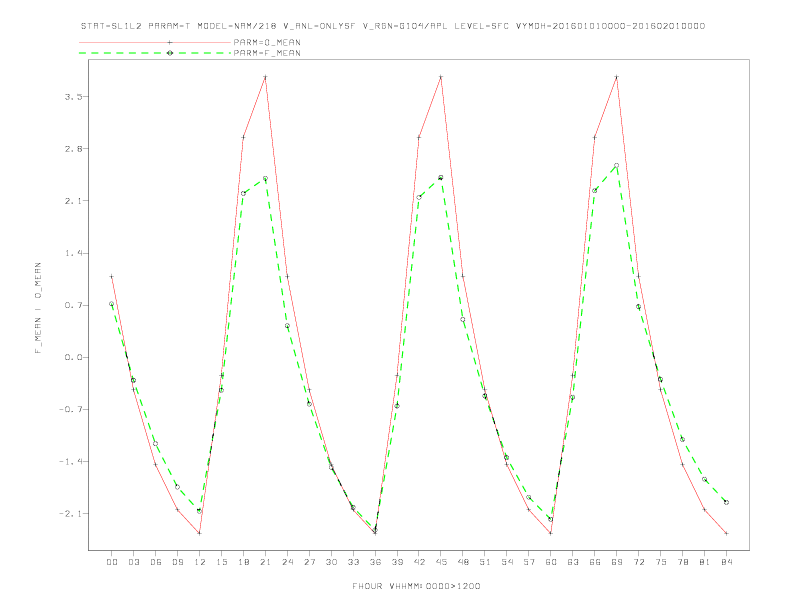The width and height of the screenshot is (792, 612).
Task: Click the x-axis tick label 69
Action: (x=617, y=562)
